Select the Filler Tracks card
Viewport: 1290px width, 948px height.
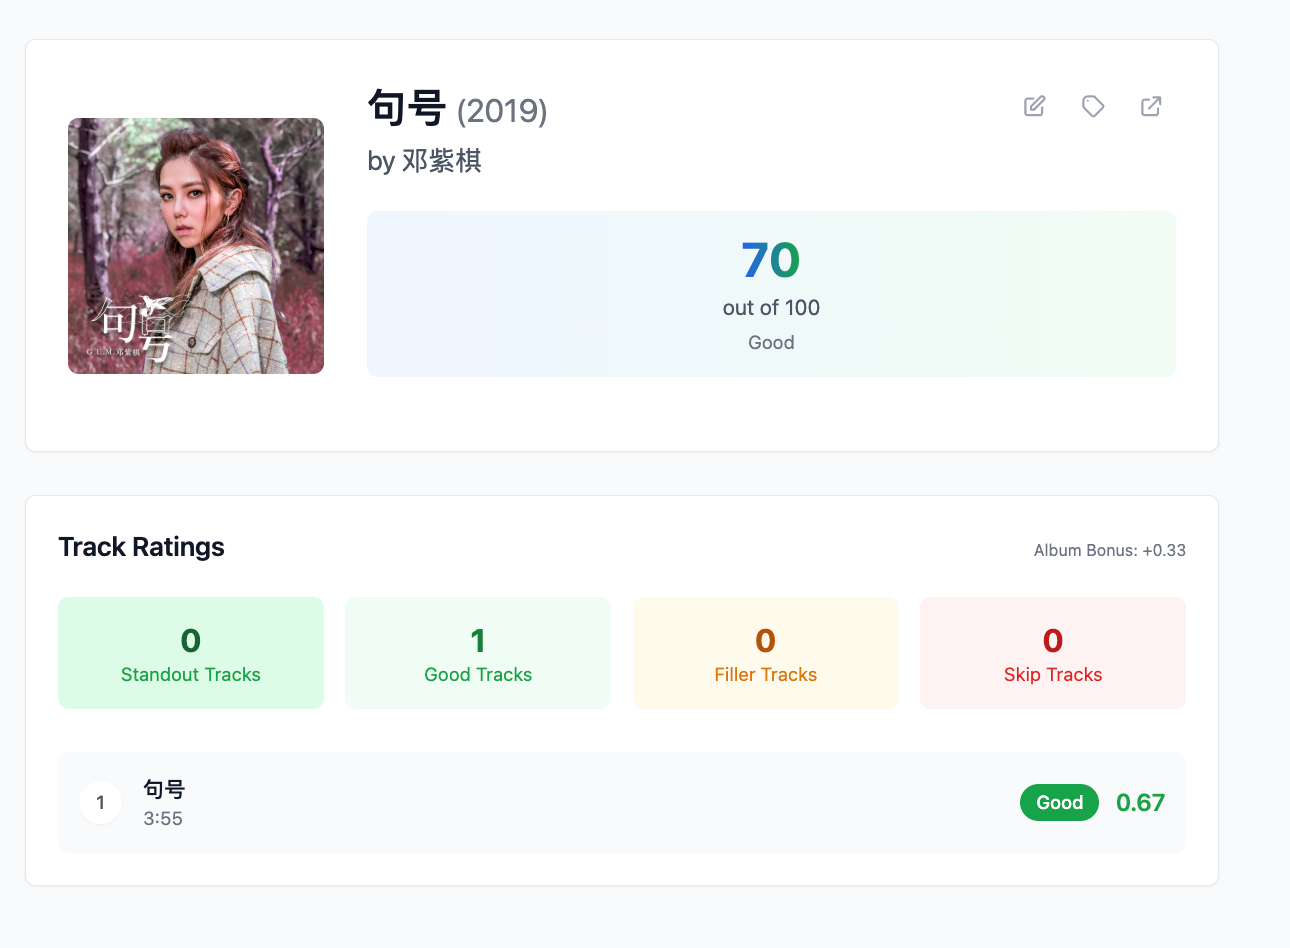[766, 653]
